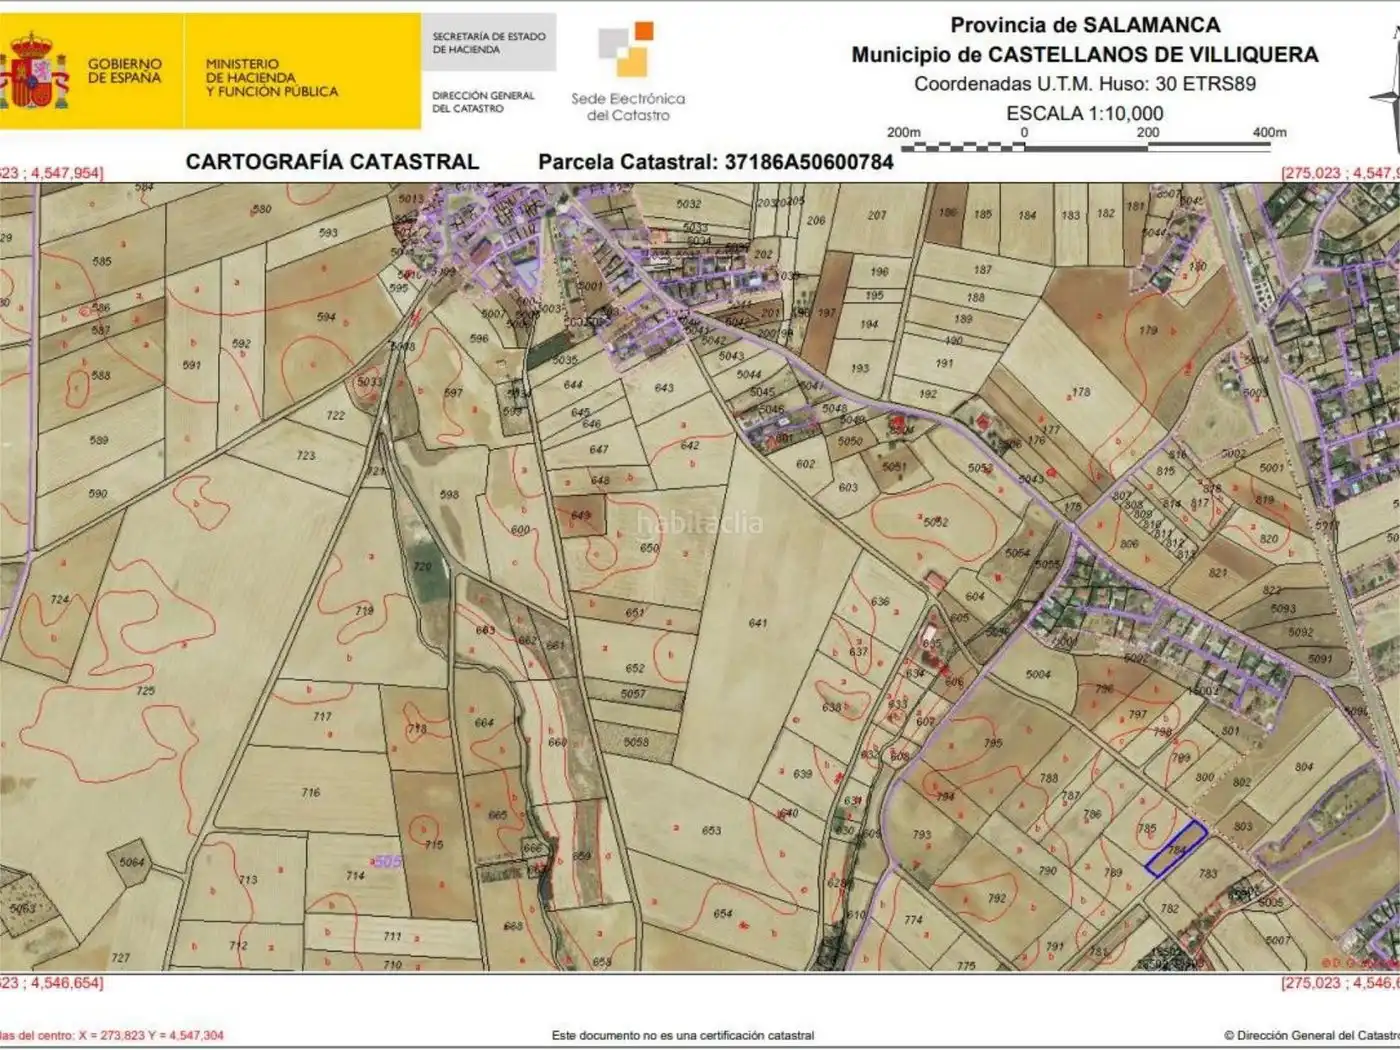Click 'MINISTERIO DE HACIENDA Y FUNCIÓN PÚBLICA' label

click(x=272, y=77)
